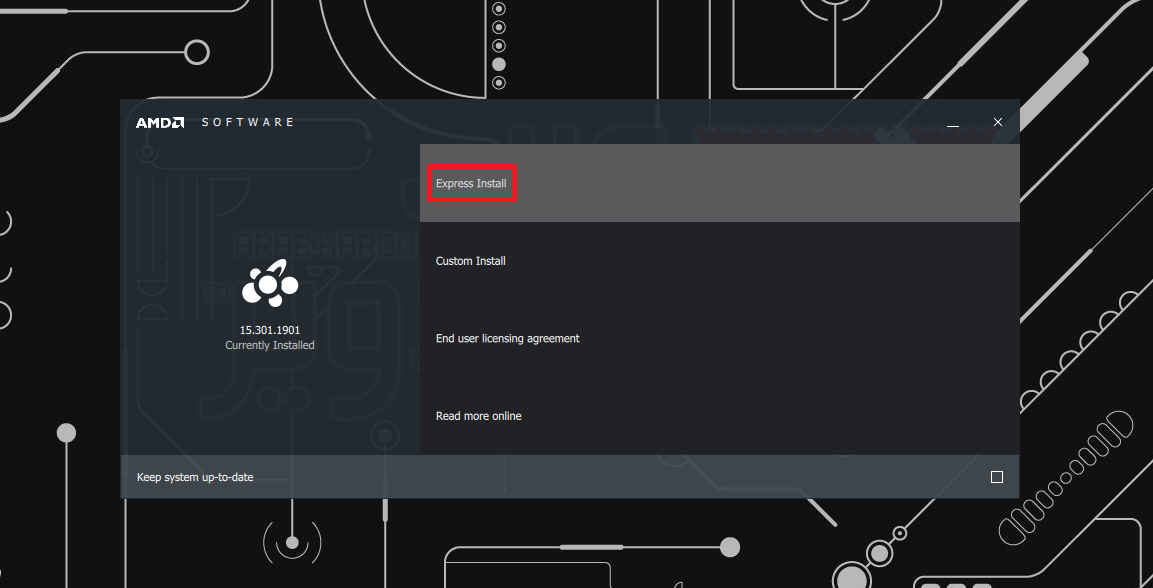Choose the Express Install option
Viewport: 1153px width, 588px height.
(719, 183)
